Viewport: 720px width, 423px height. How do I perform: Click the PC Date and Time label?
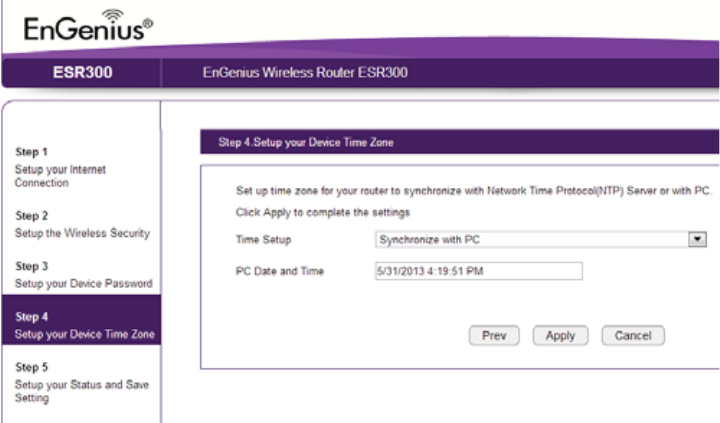tap(280, 271)
